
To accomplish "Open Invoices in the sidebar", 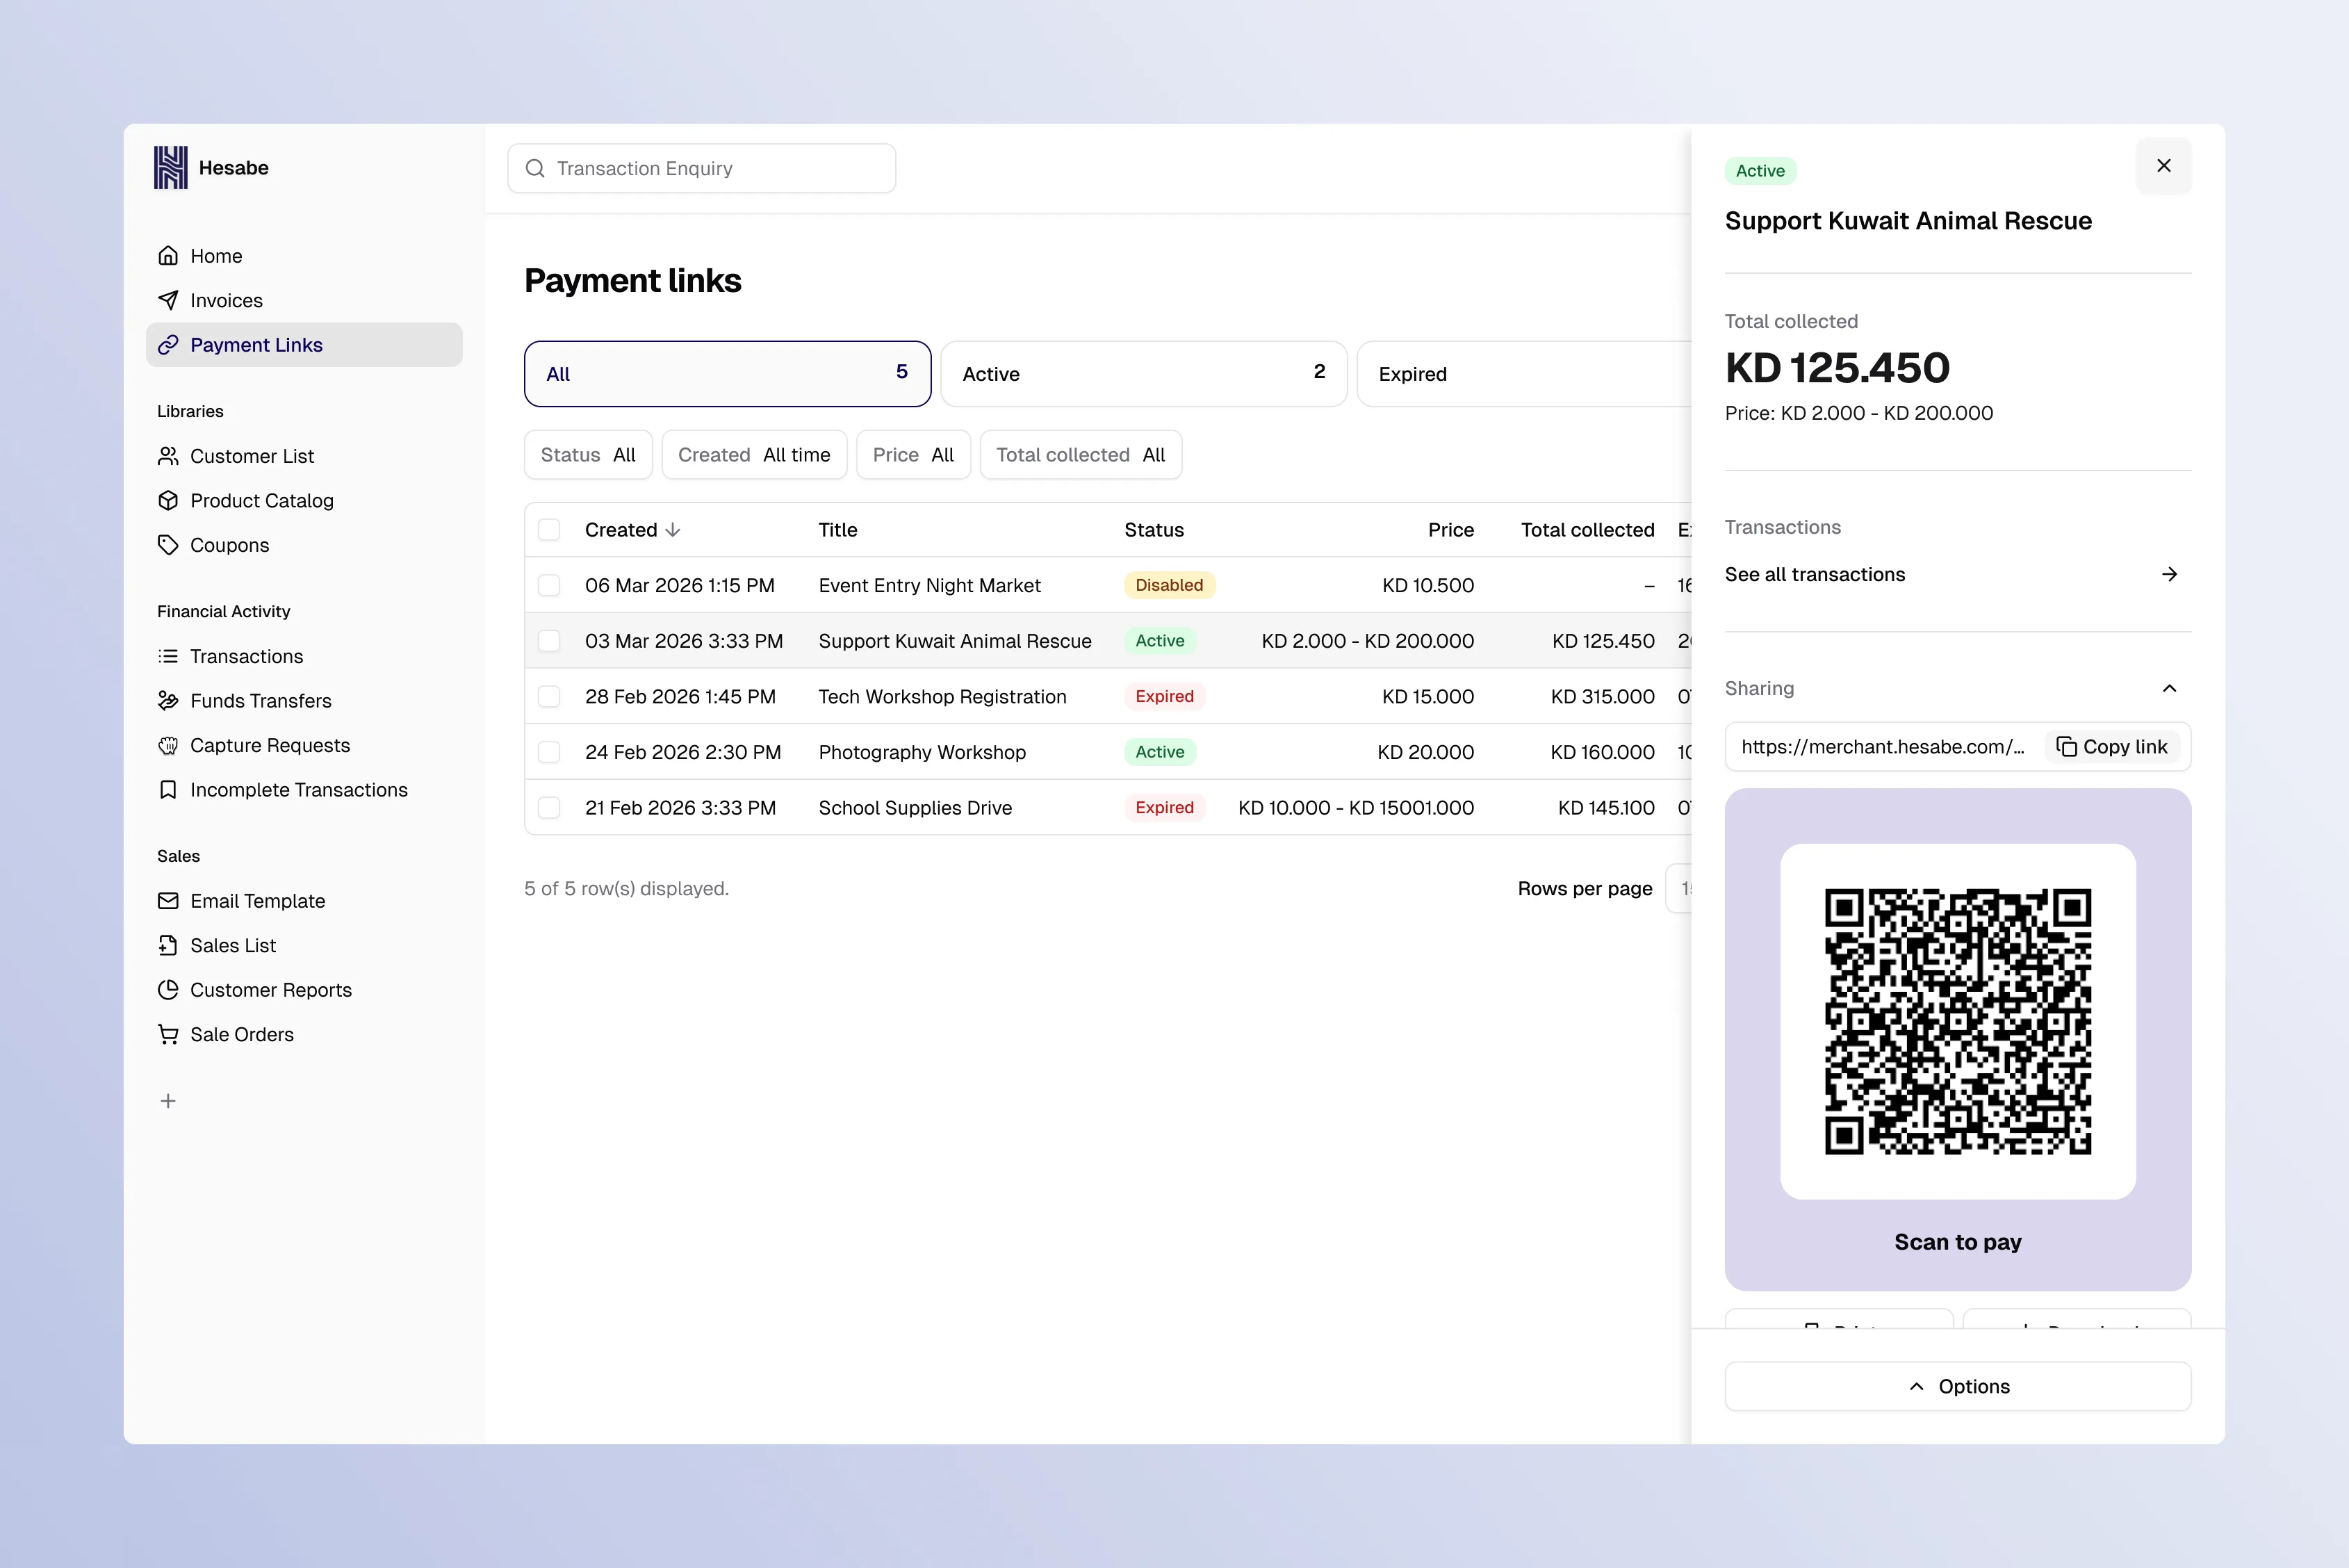I will click(304, 300).
